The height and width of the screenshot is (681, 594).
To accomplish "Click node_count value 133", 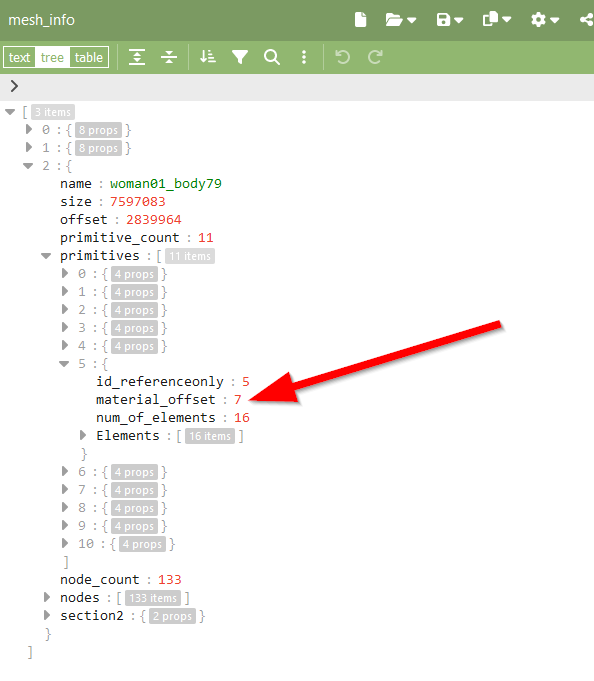I will click(169, 580).
